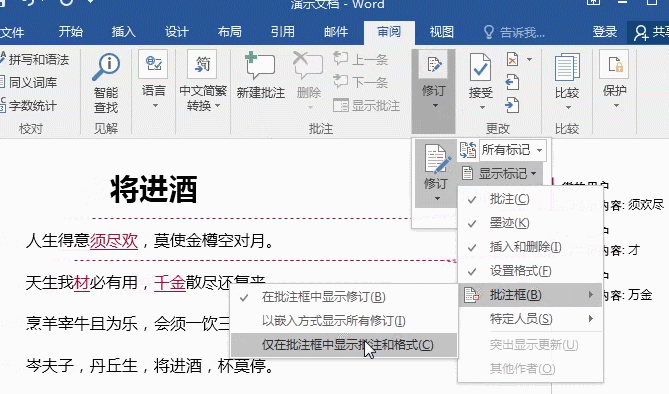Viewport: 669px width, 394px height.
Task: Expand the Language (语言) dropdown arrow
Action: (x=154, y=105)
